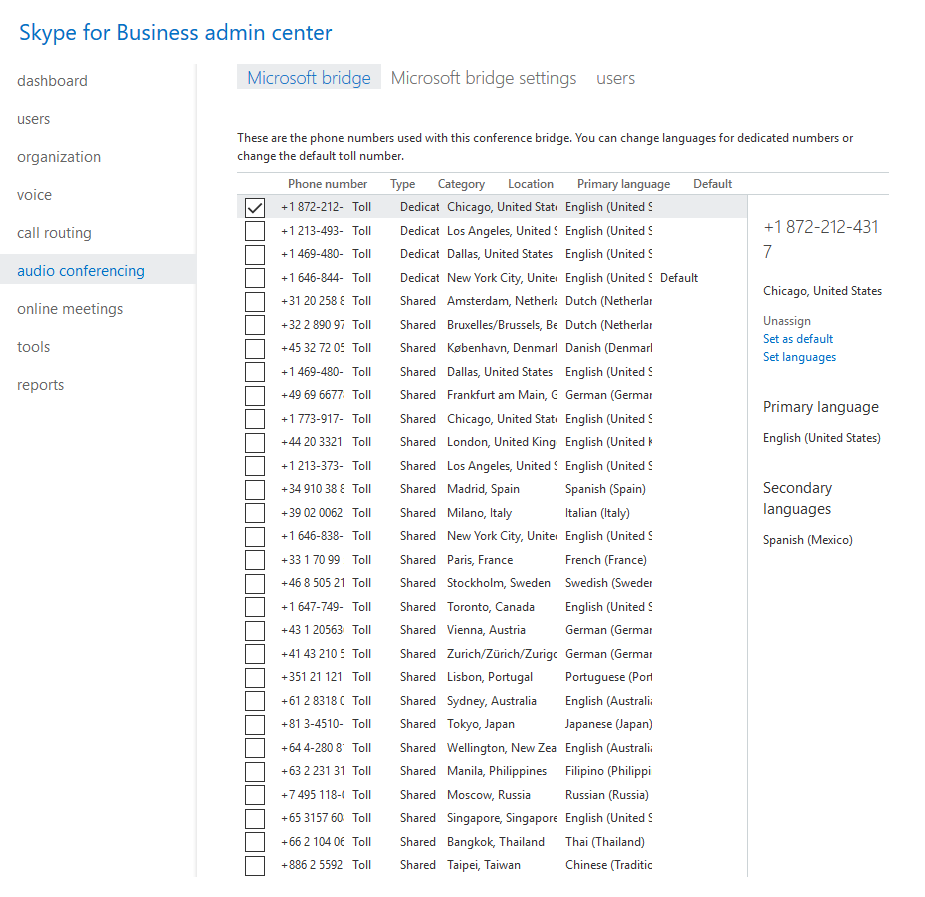The height and width of the screenshot is (897, 925).
Task: Check the shared Dallas number checkbox
Action: click(255, 372)
